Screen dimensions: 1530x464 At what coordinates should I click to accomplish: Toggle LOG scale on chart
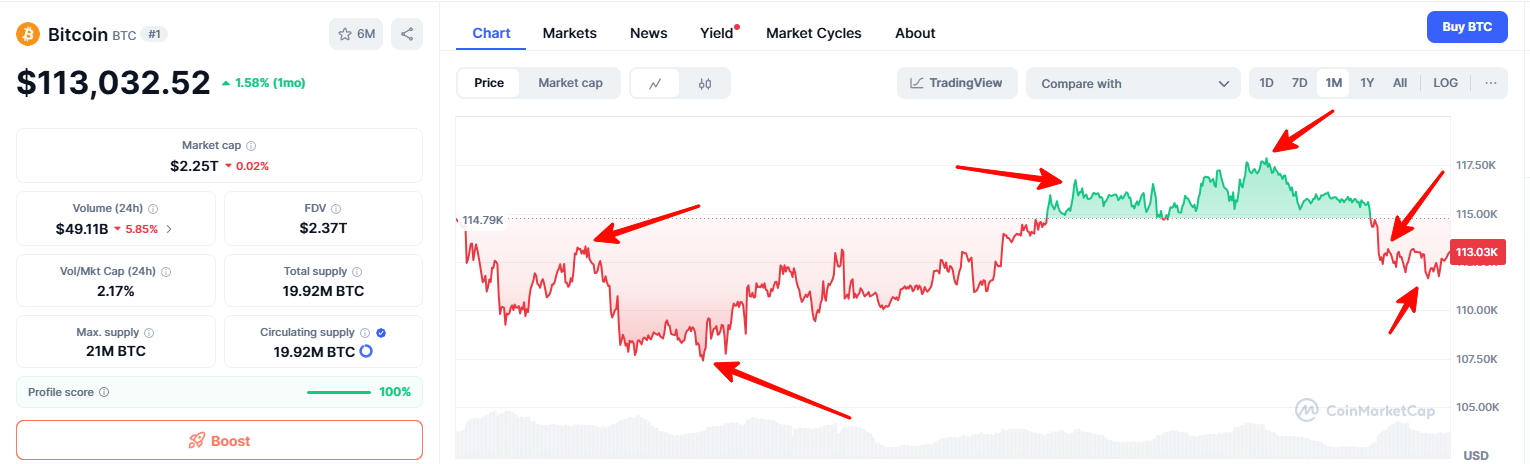coord(1445,83)
